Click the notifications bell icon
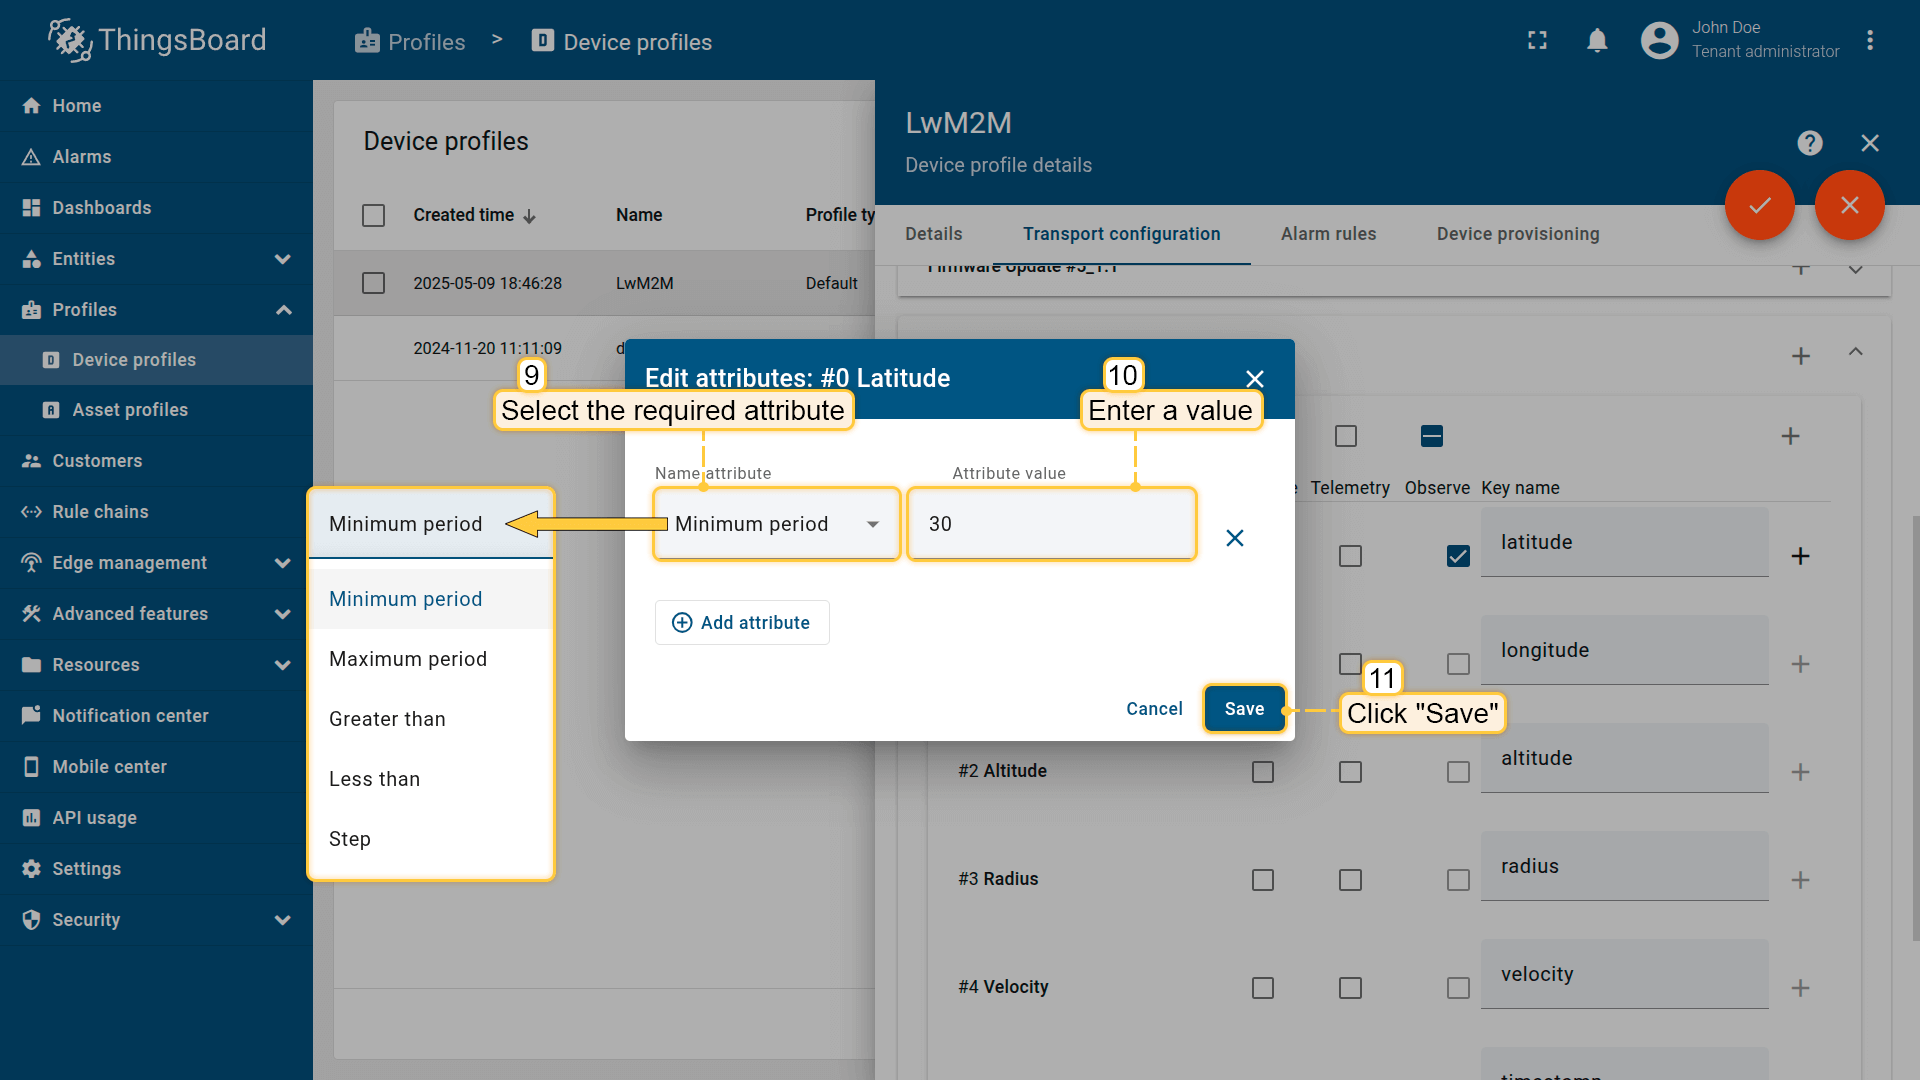 point(1597,41)
